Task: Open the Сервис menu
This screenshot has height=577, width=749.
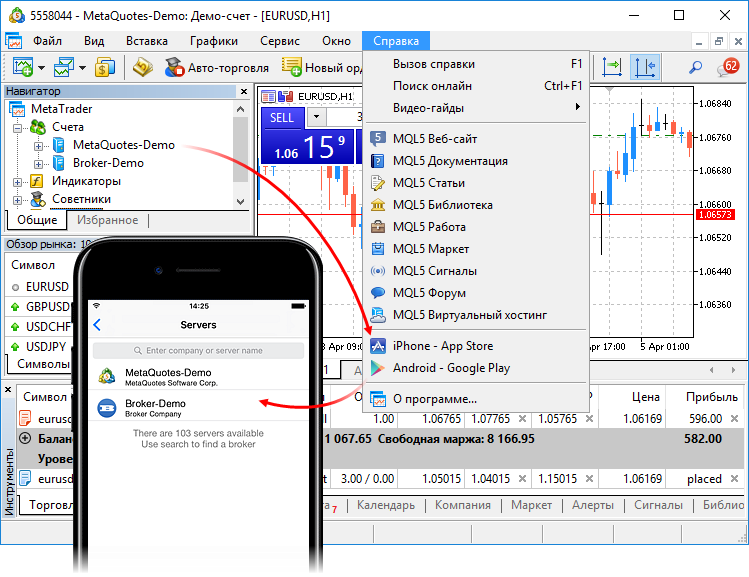Action: pyautogui.click(x=280, y=41)
